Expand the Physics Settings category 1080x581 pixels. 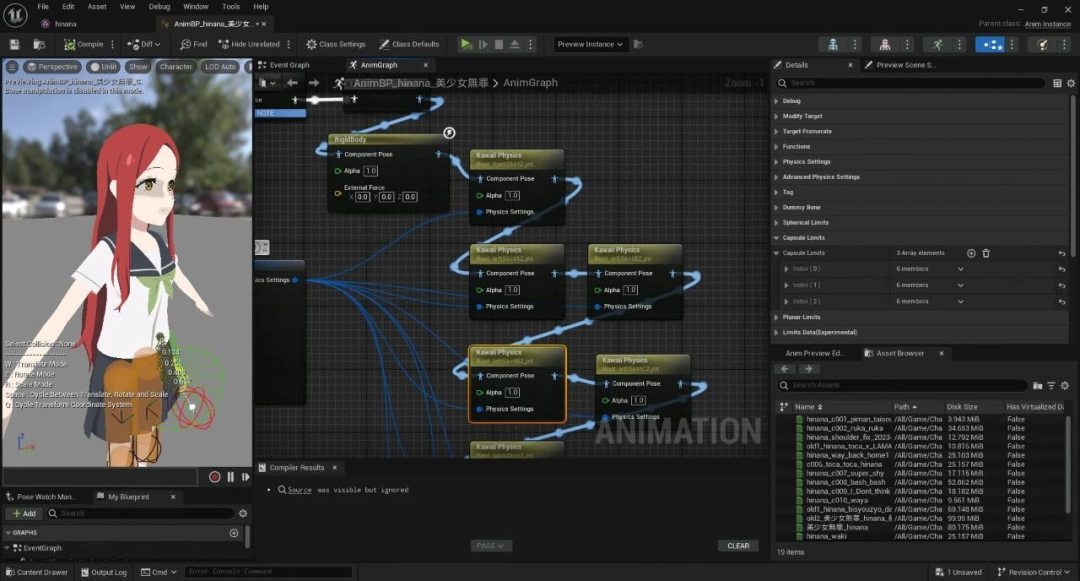tap(776, 162)
